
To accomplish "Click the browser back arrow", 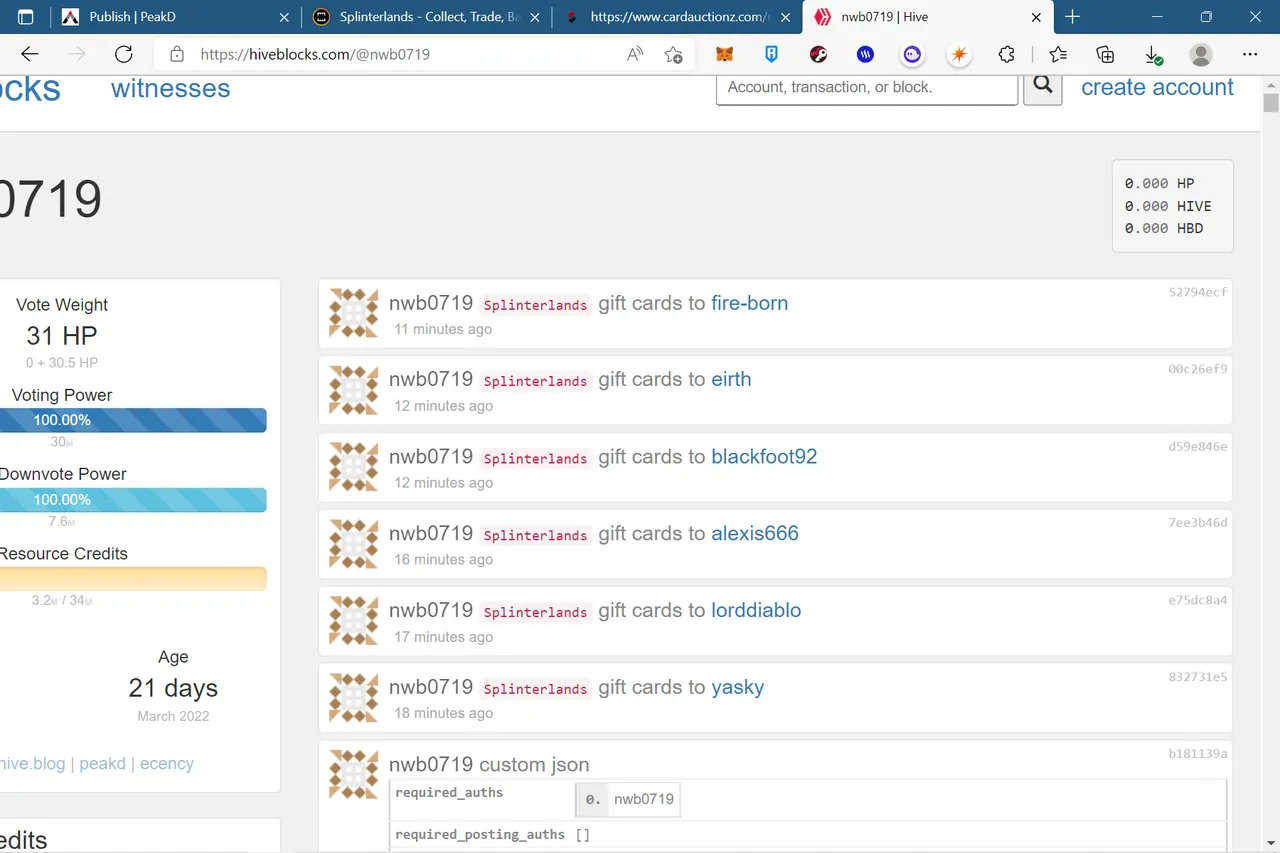I will pos(30,54).
